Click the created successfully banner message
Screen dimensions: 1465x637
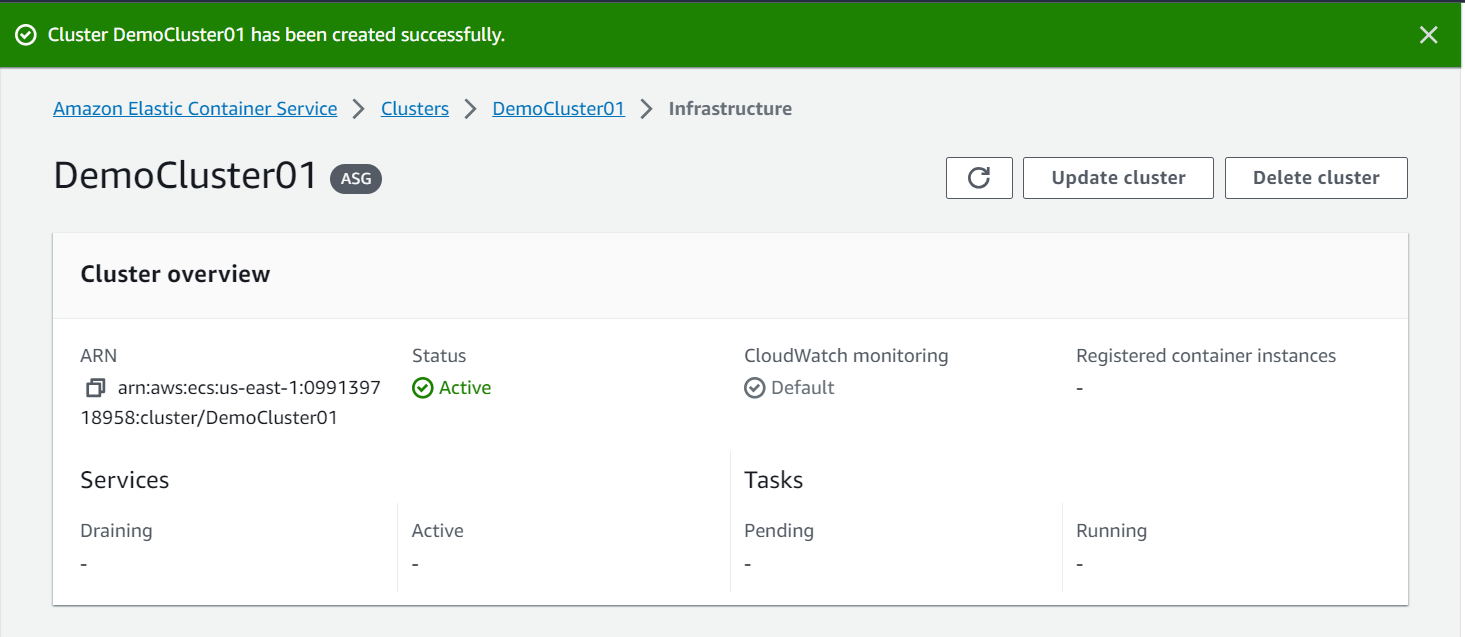276,35
